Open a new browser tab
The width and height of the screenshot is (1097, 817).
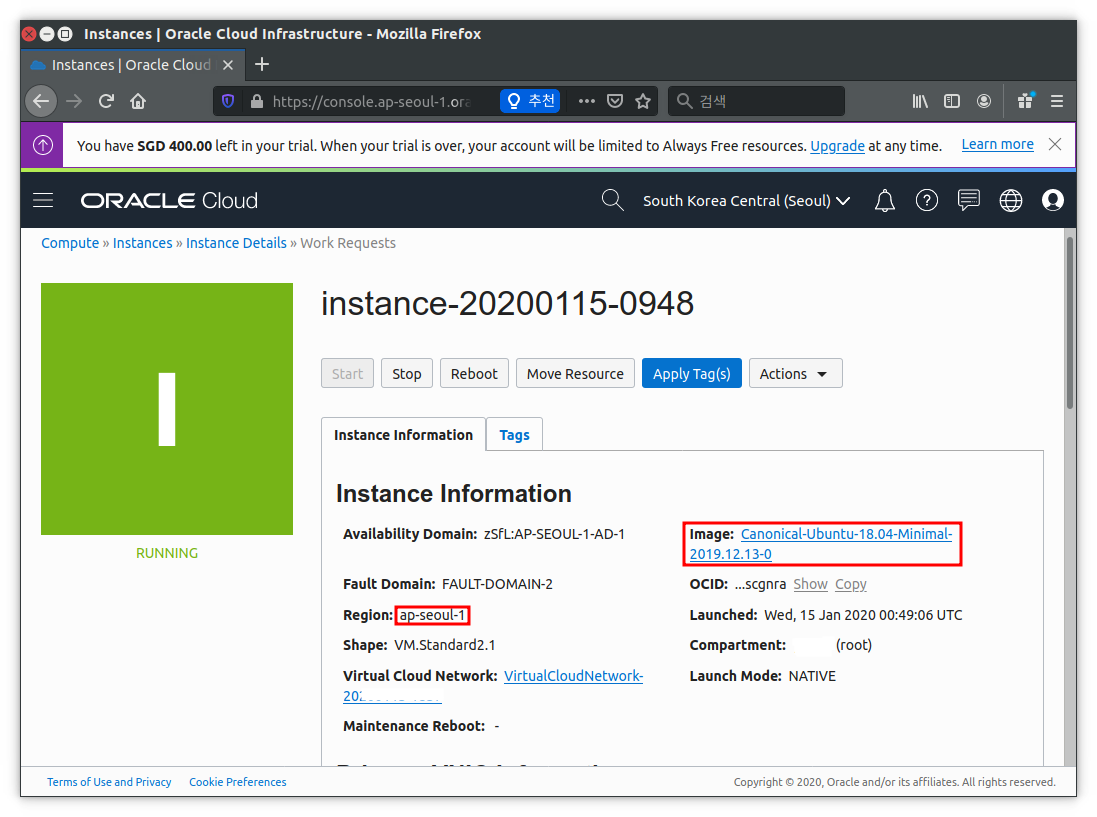262,64
